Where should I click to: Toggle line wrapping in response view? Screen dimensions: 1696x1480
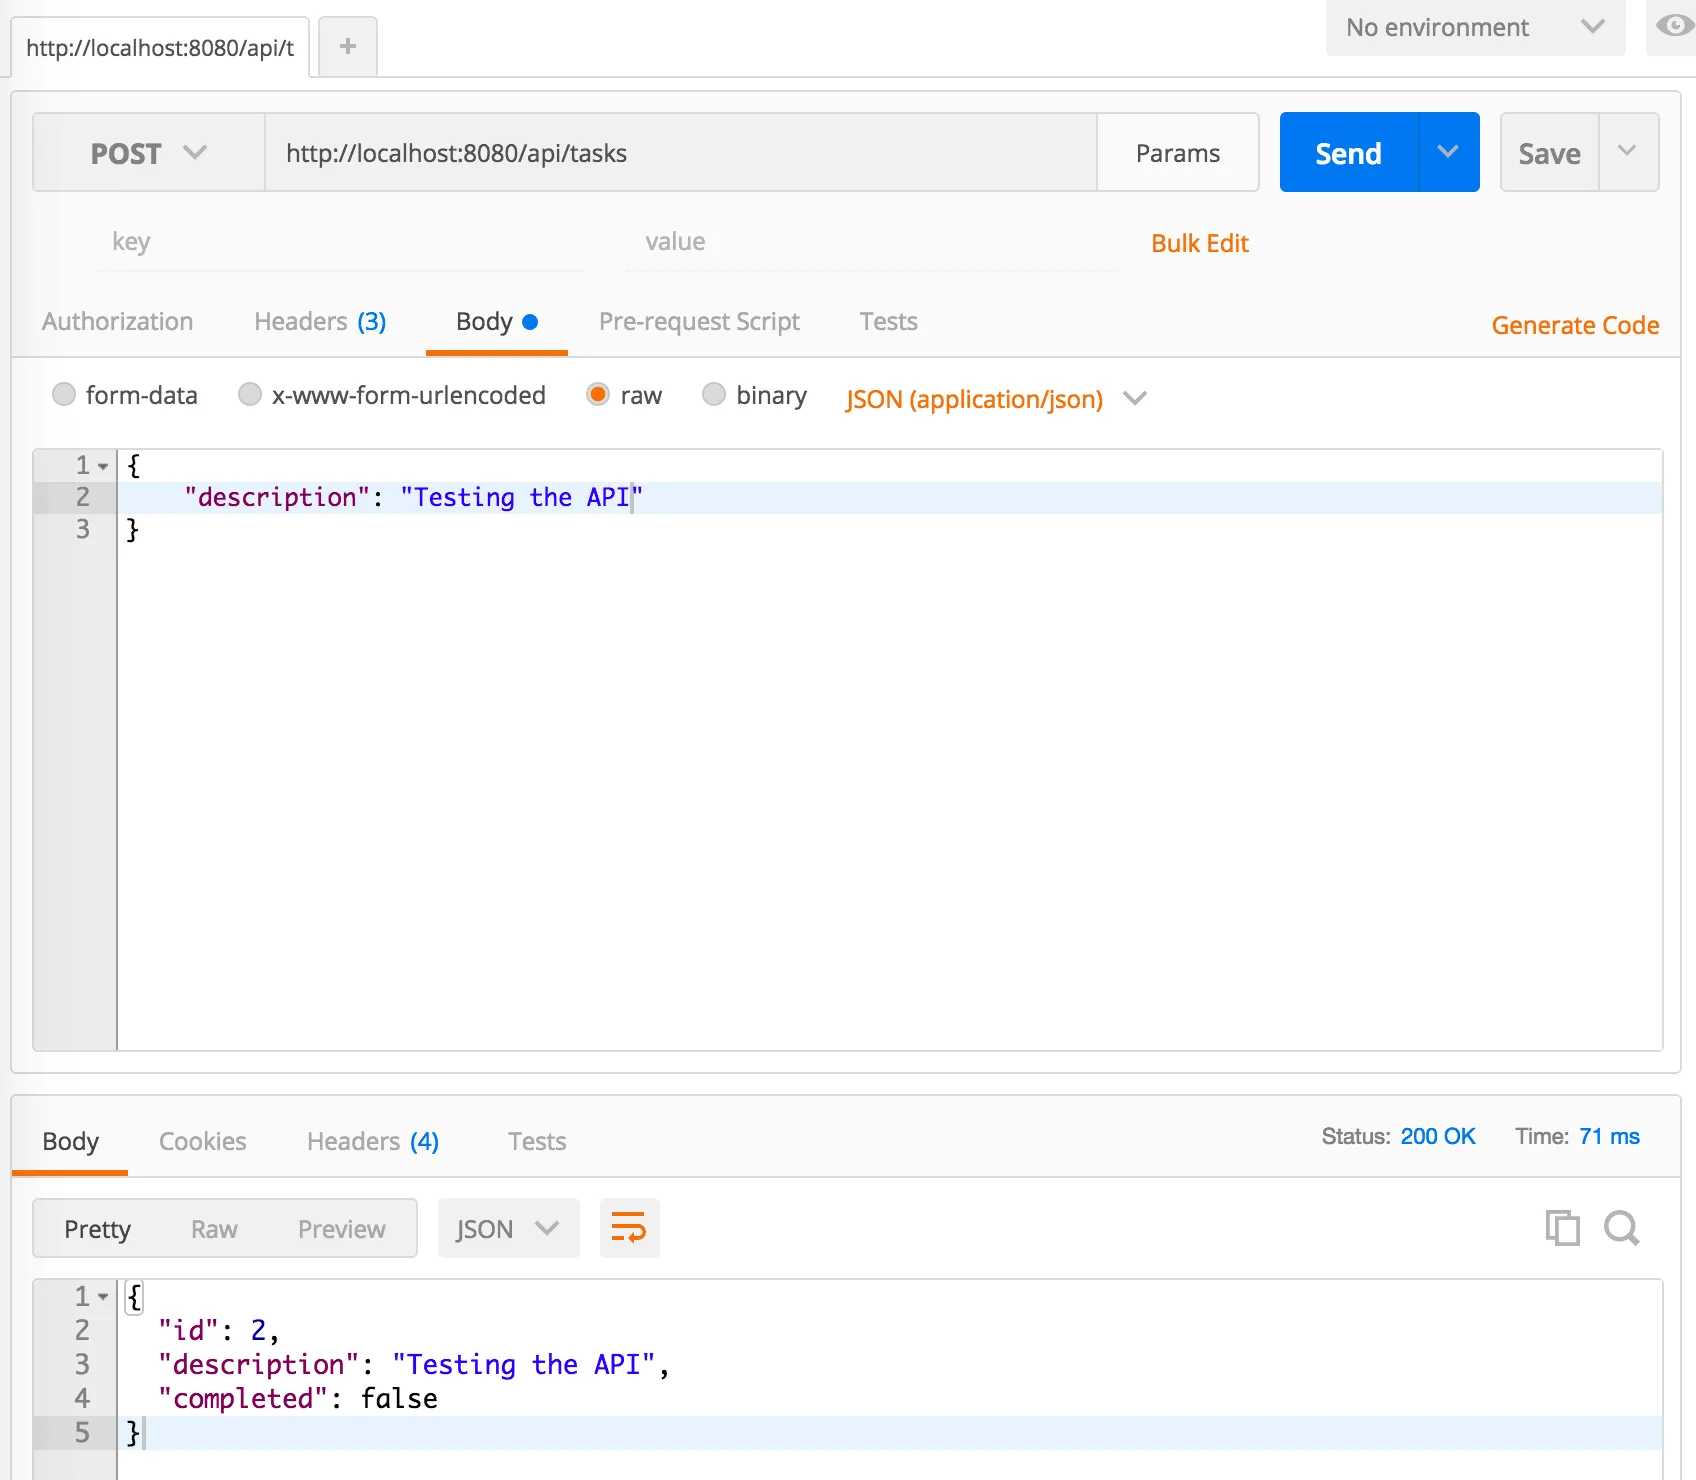(629, 1228)
